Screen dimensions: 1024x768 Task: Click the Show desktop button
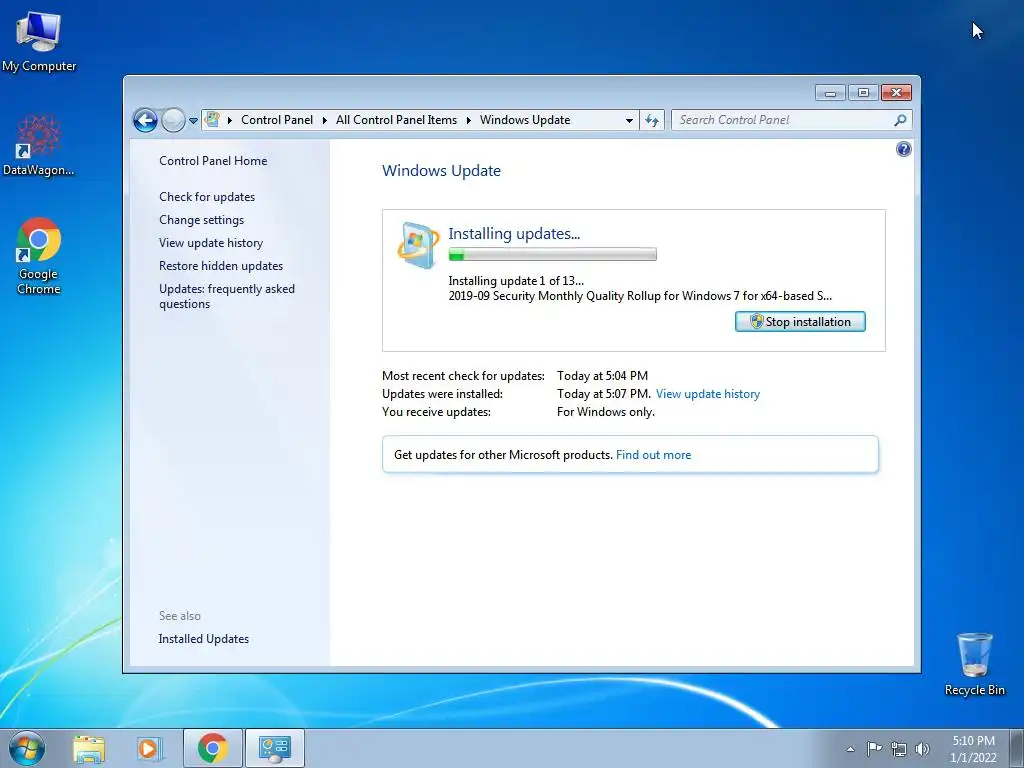(1017, 748)
